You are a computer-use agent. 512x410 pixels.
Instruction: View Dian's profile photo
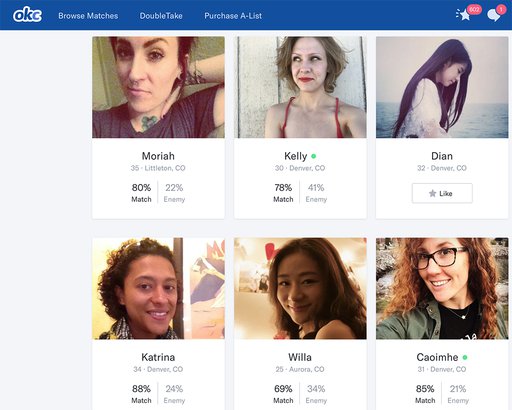click(442, 87)
